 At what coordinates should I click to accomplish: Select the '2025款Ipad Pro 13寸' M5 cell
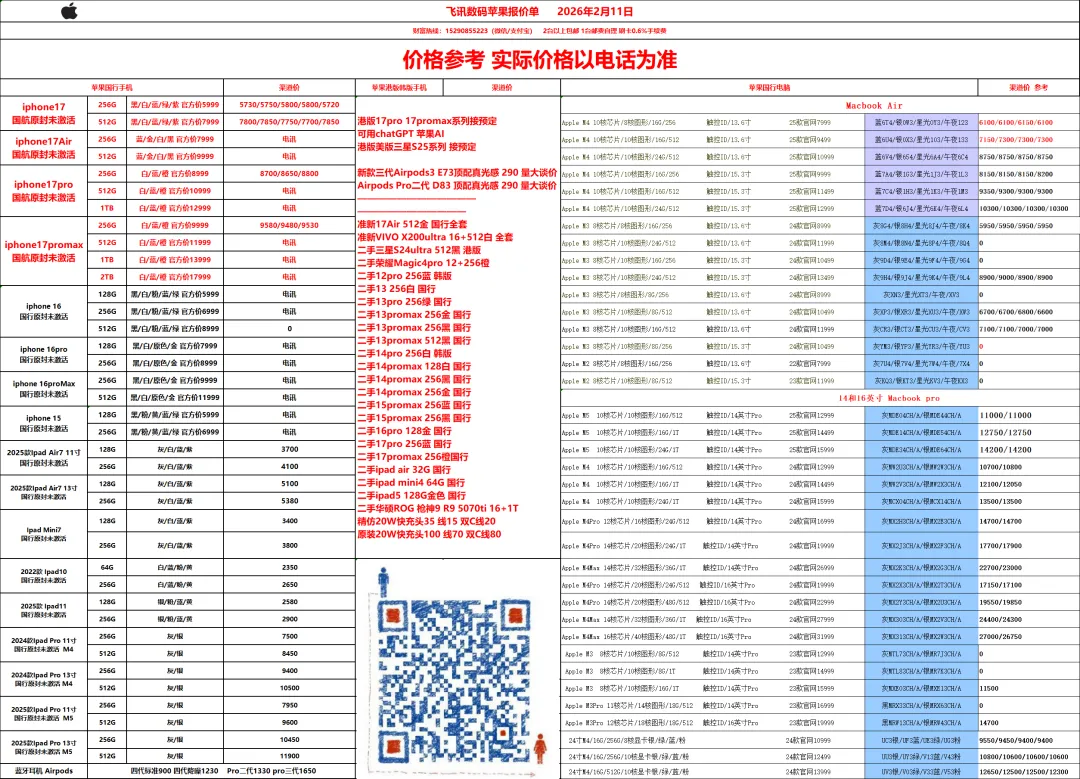click(43, 747)
